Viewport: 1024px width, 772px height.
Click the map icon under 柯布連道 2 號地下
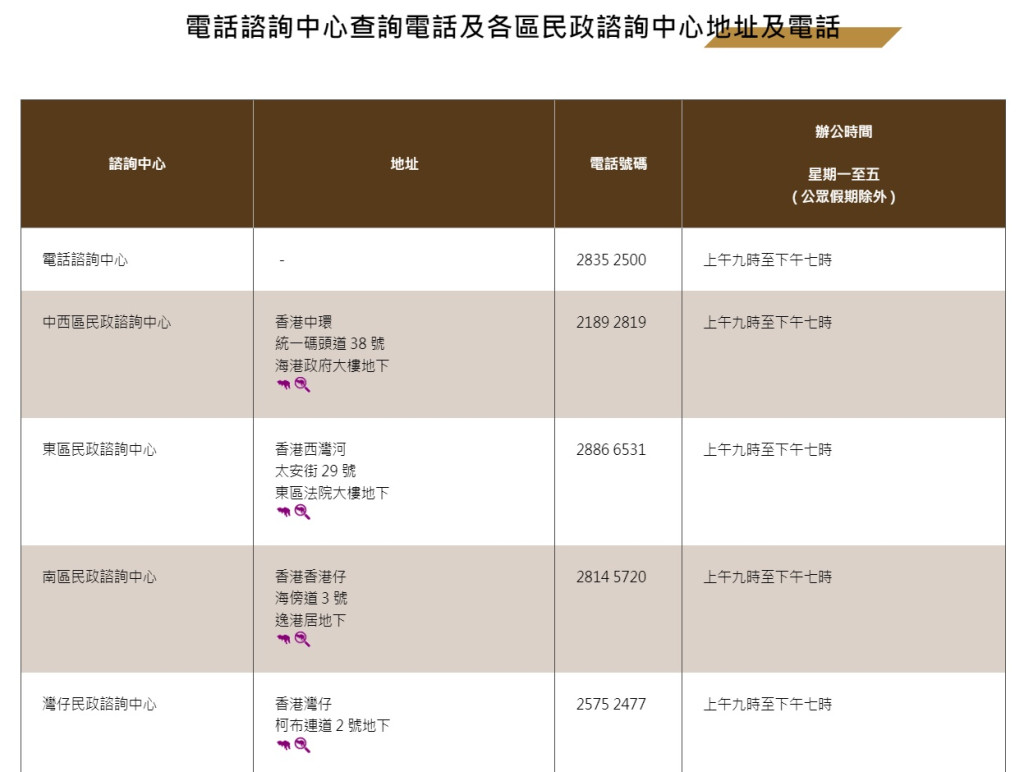point(283,746)
